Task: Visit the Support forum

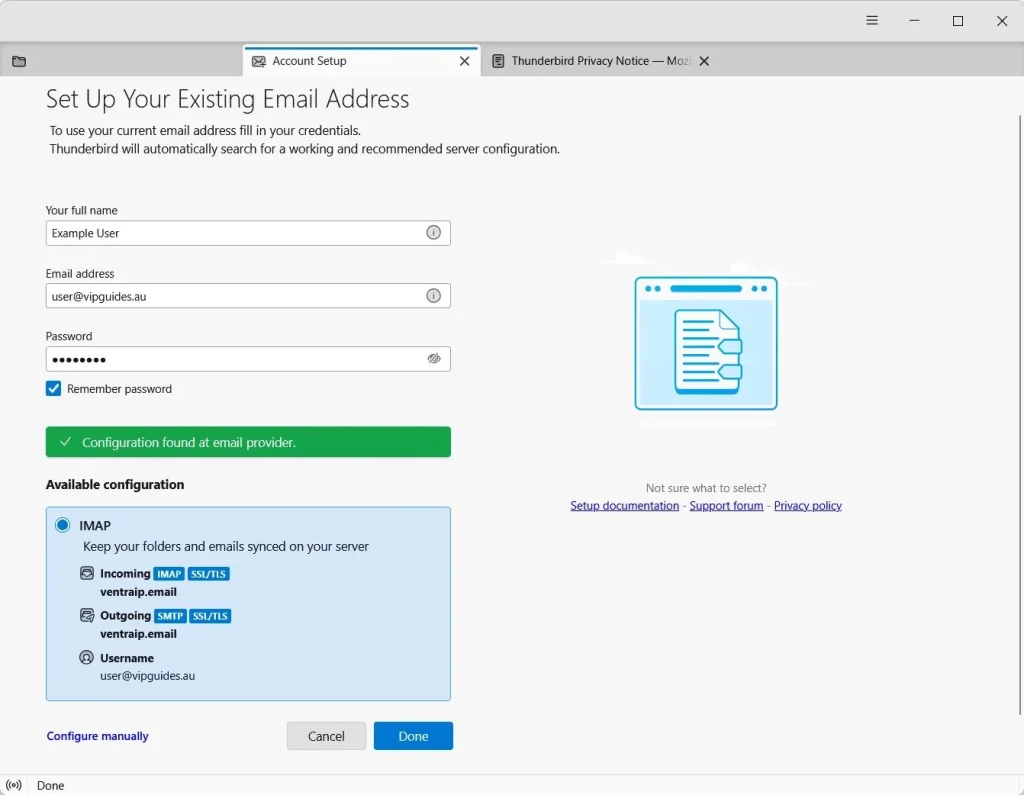Action: coord(726,505)
